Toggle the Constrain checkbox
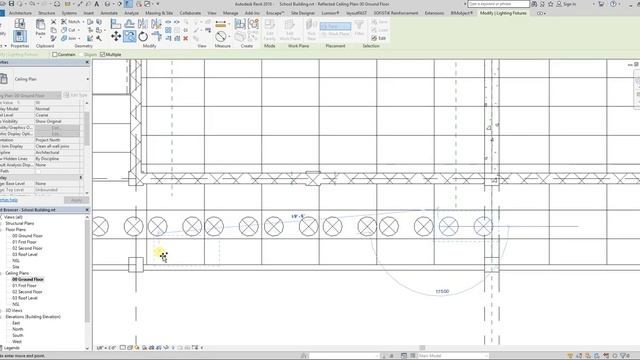Viewport: 640px width, 360px height. pyautogui.click(x=55, y=54)
